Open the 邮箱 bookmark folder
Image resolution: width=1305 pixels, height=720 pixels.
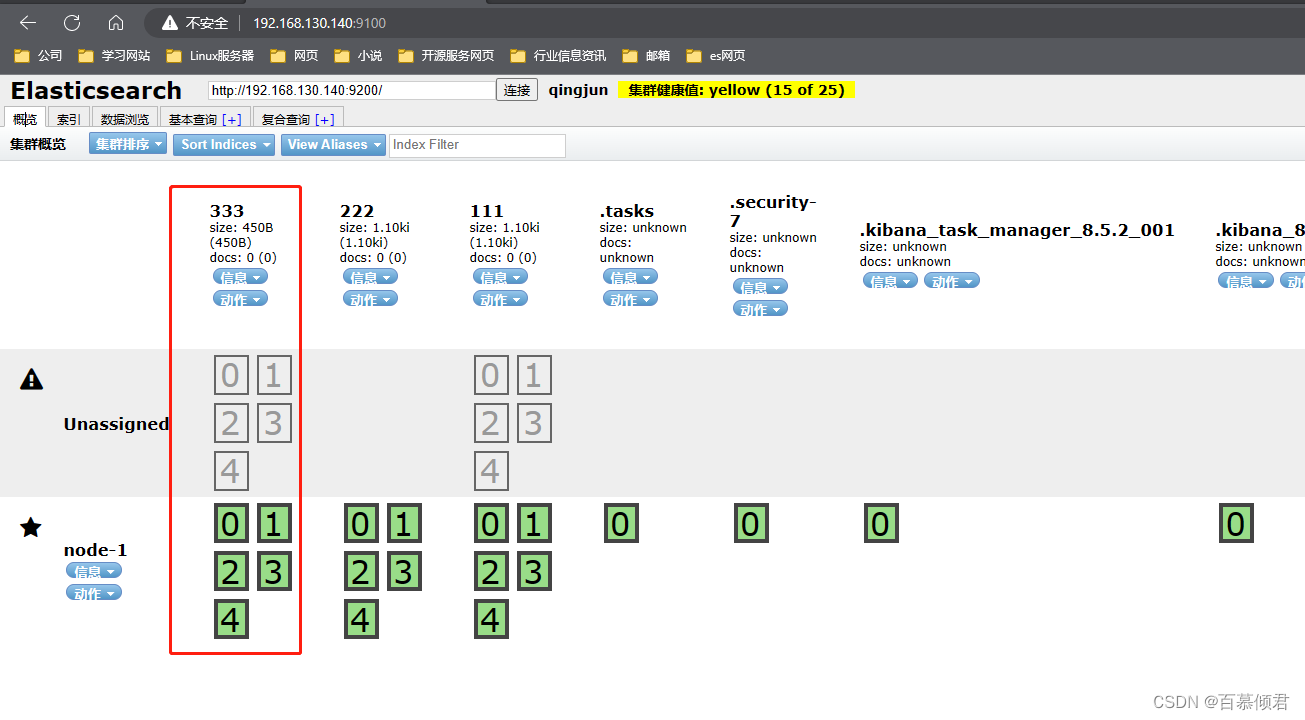(x=646, y=56)
